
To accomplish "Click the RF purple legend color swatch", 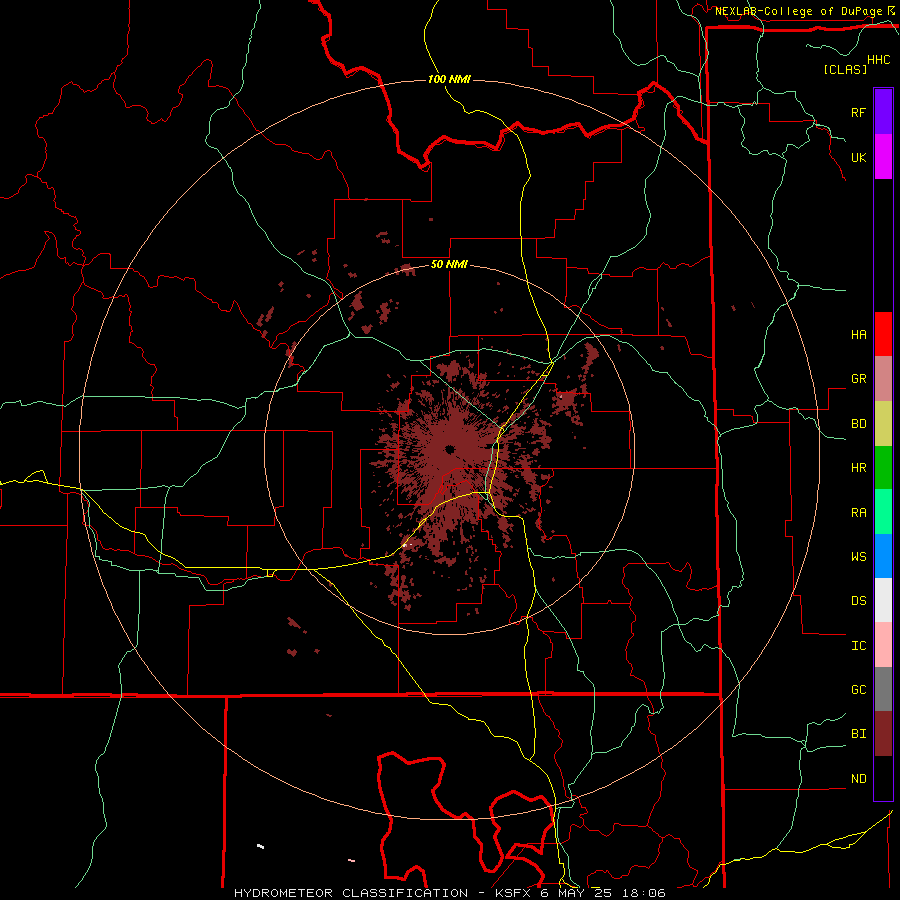I will [x=883, y=111].
